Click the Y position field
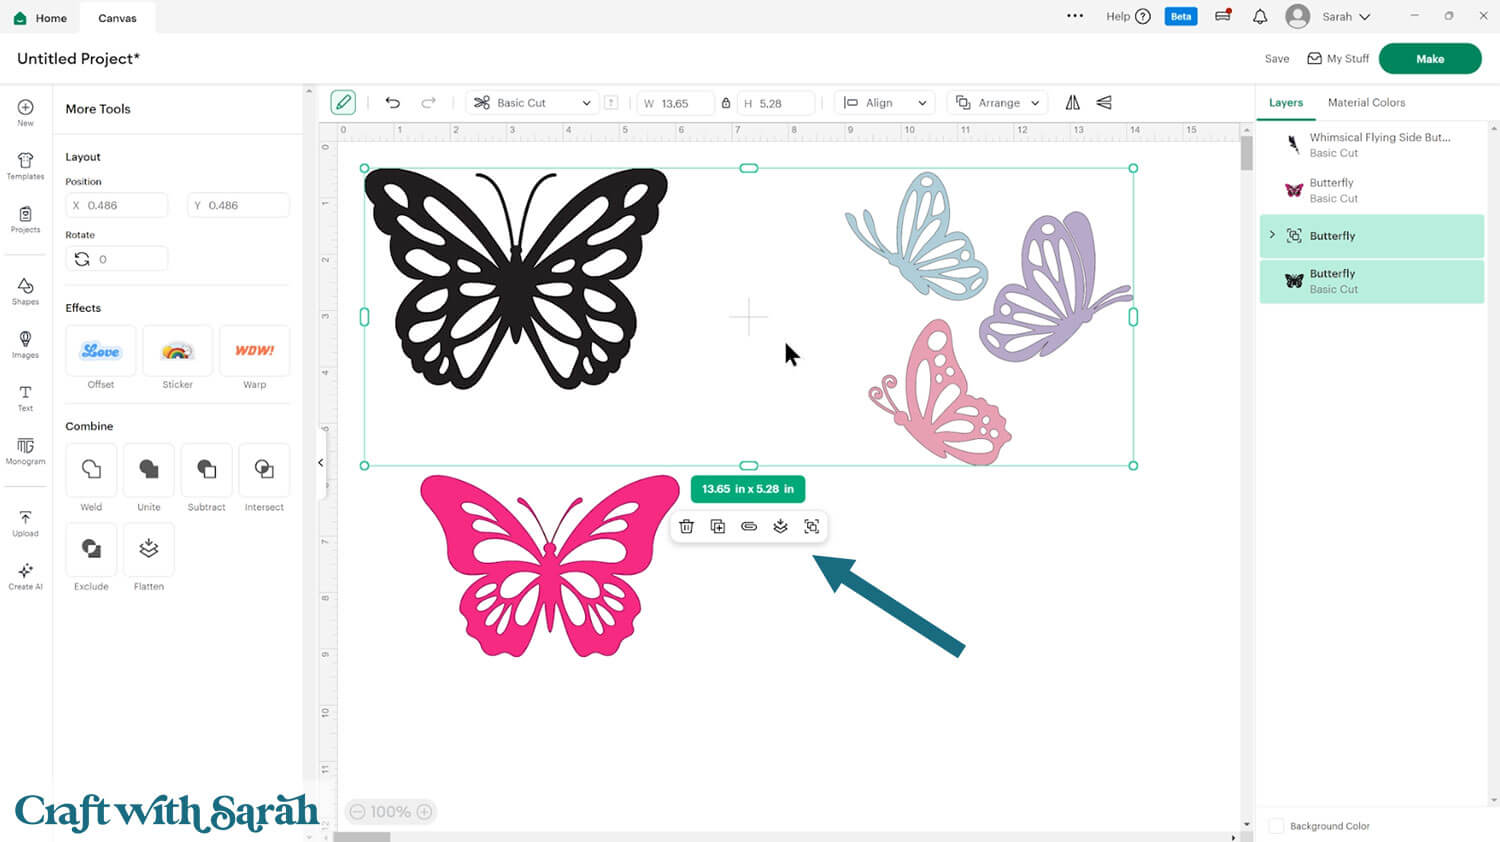 click(x=239, y=205)
